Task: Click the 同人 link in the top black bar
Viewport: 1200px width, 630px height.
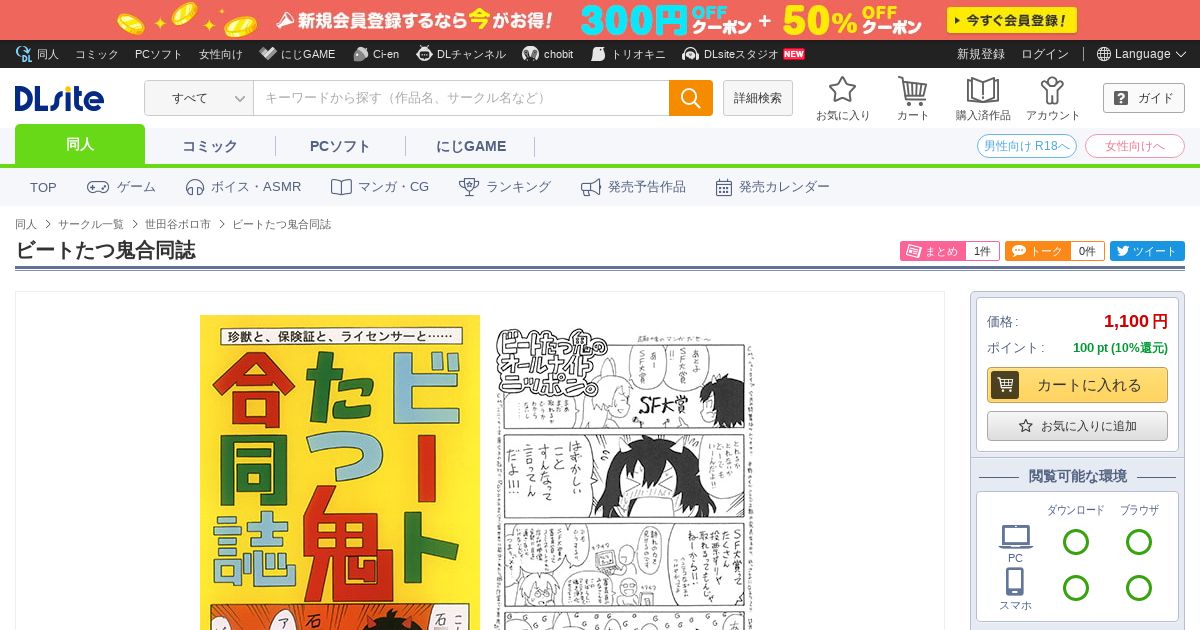Action: coord(37,54)
